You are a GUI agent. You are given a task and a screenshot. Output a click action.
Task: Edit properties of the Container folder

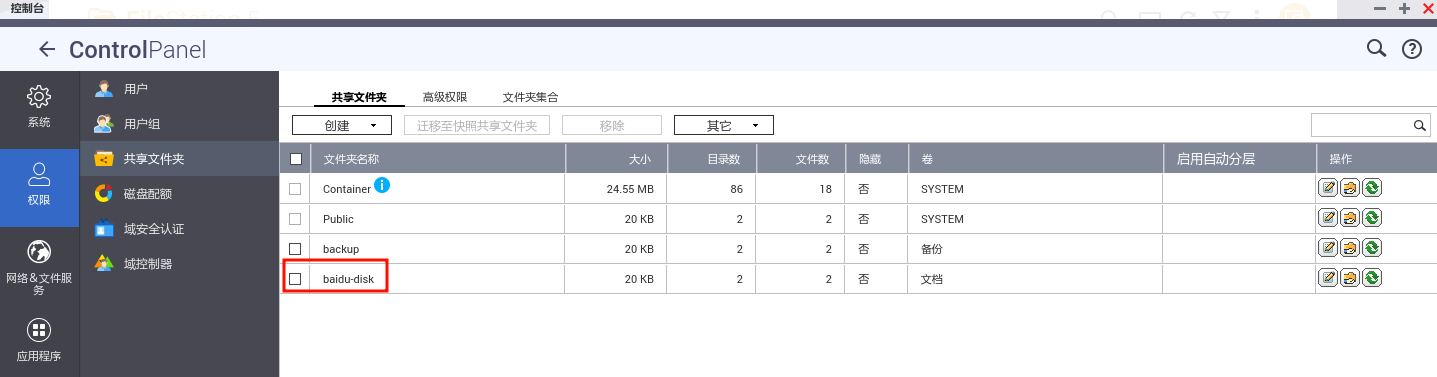(1328, 188)
